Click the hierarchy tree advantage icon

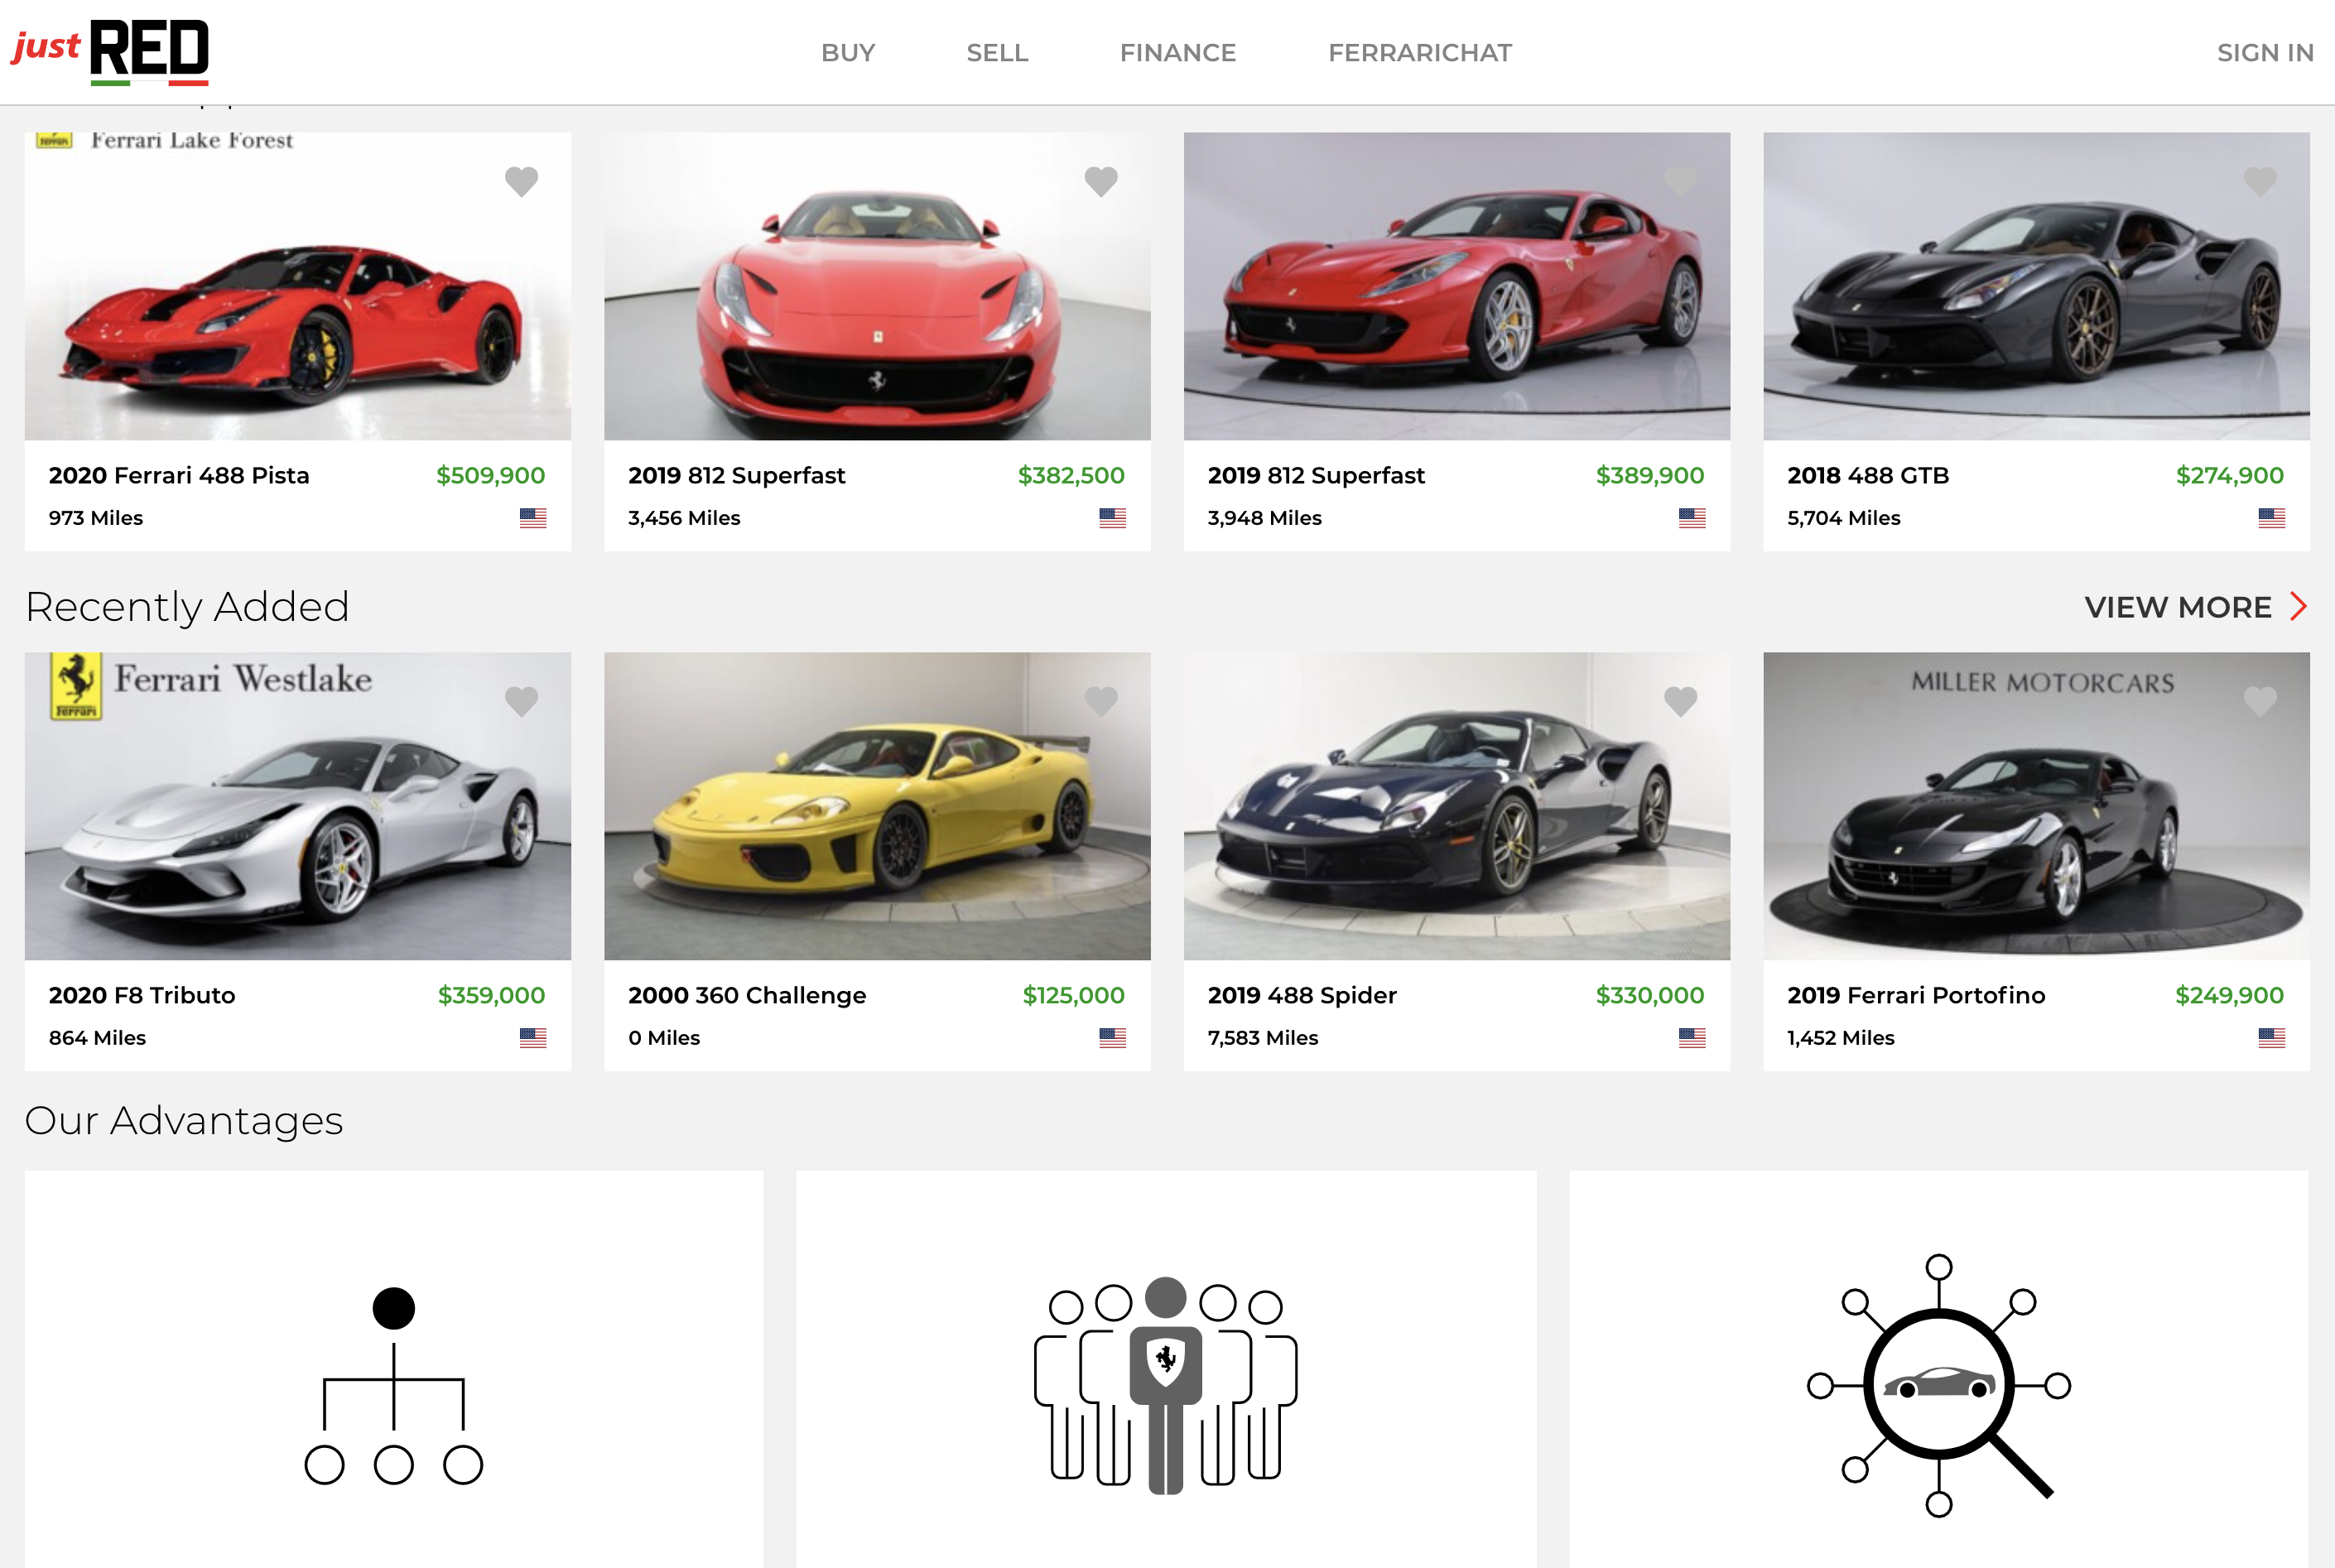click(394, 1386)
